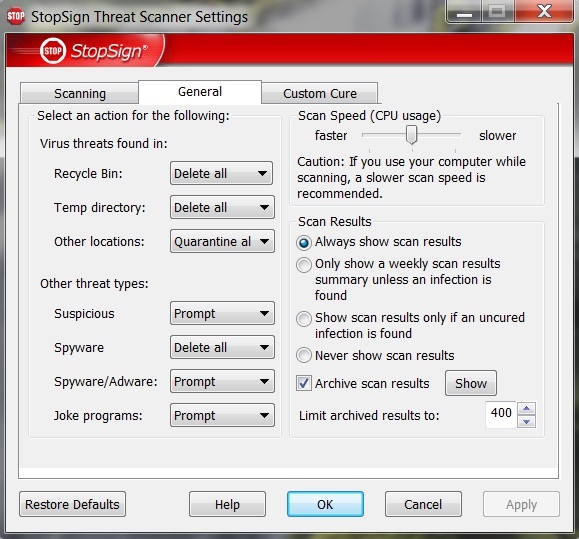Switch to the Scanning tab
The width and height of the screenshot is (579, 539).
click(x=80, y=93)
